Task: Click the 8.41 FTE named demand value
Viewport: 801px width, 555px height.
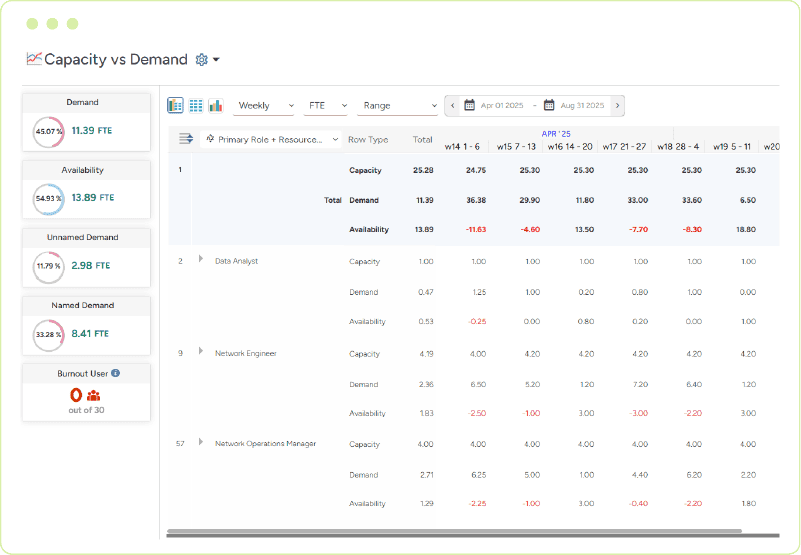Action: pyautogui.click(x=90, y=334)
